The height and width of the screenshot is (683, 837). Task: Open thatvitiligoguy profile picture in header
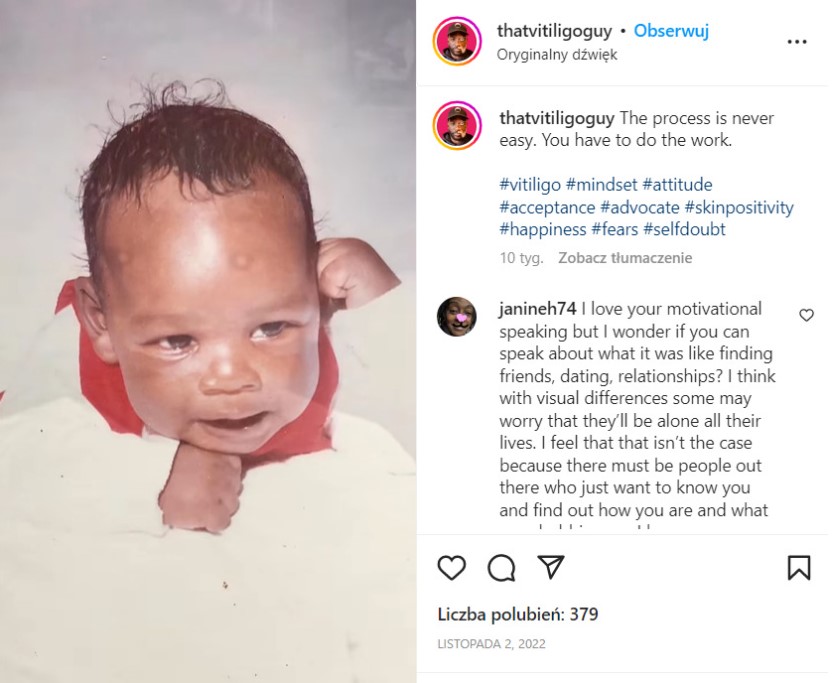coord(457,41)
